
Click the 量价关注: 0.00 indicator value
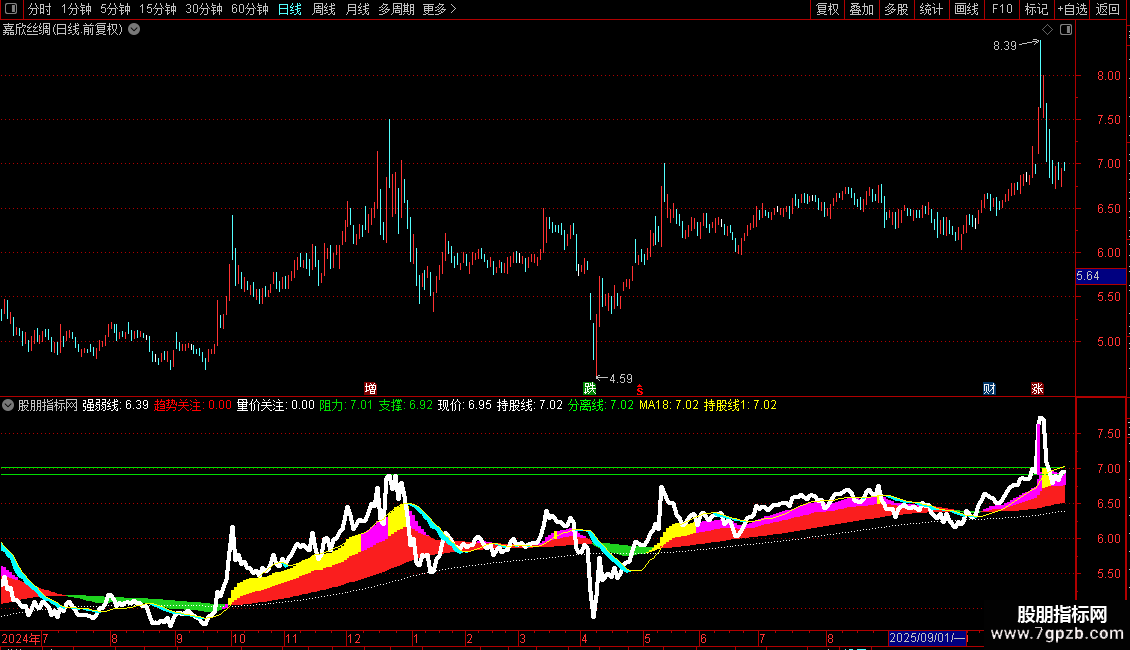click(276, 405)
